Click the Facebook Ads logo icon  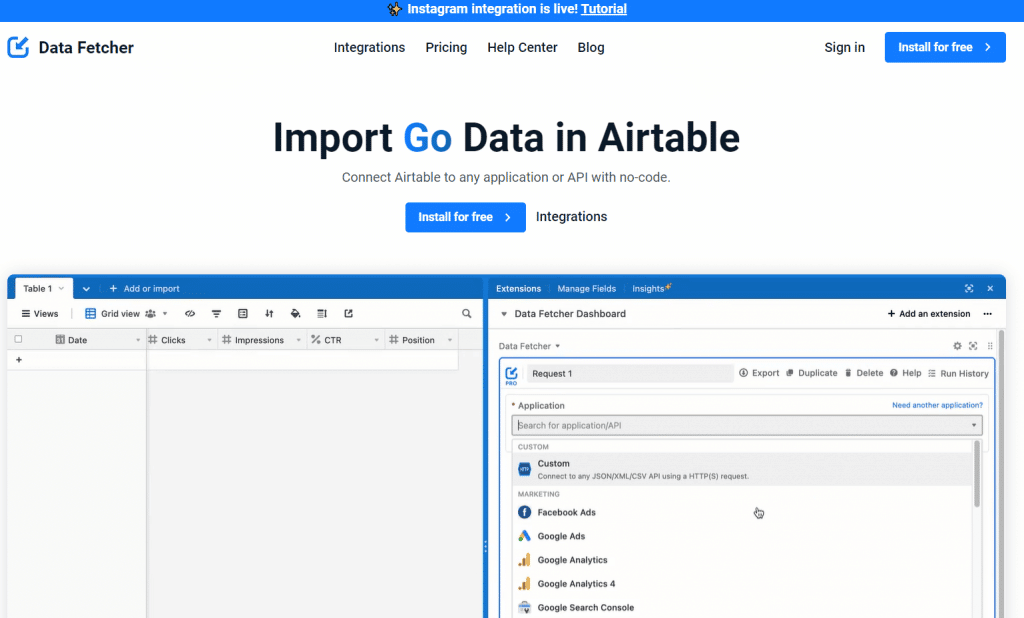coord(524,512)
